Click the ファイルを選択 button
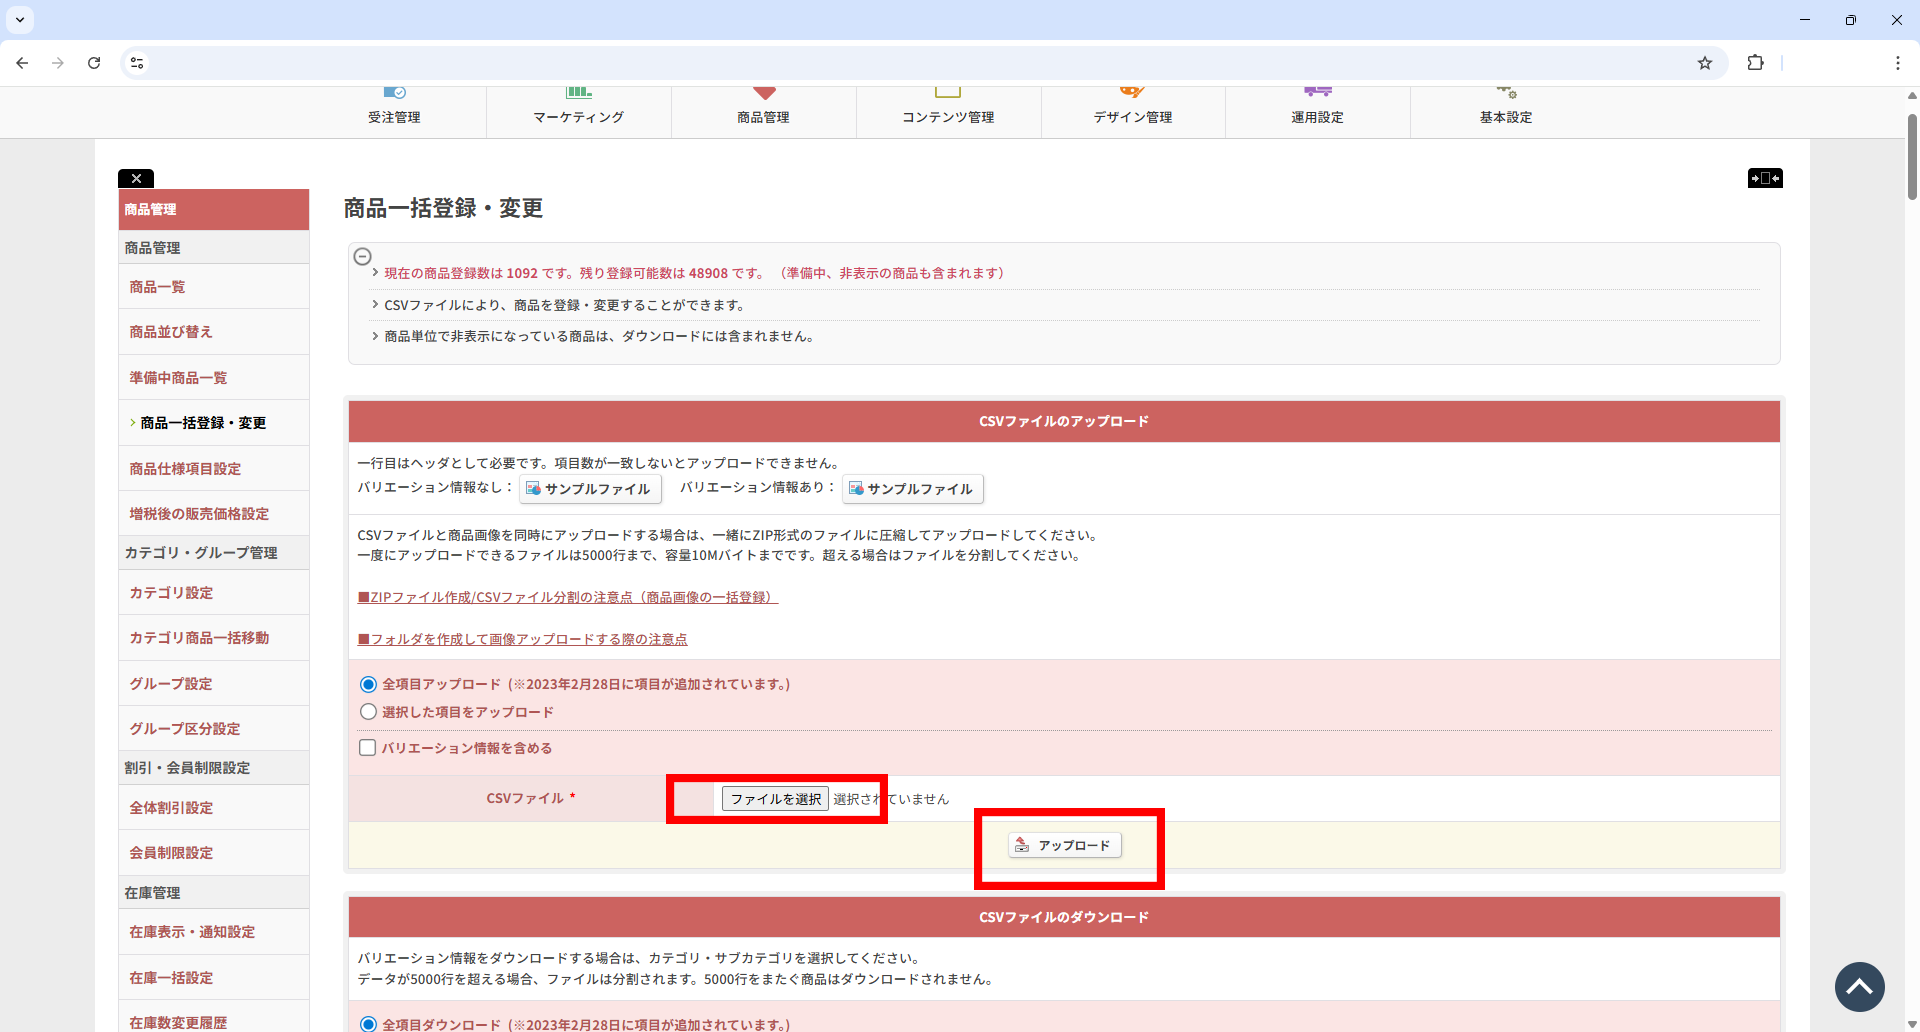Image resolution: width=1920 pixels, height=1032 pixels. (x=775, y=799)
